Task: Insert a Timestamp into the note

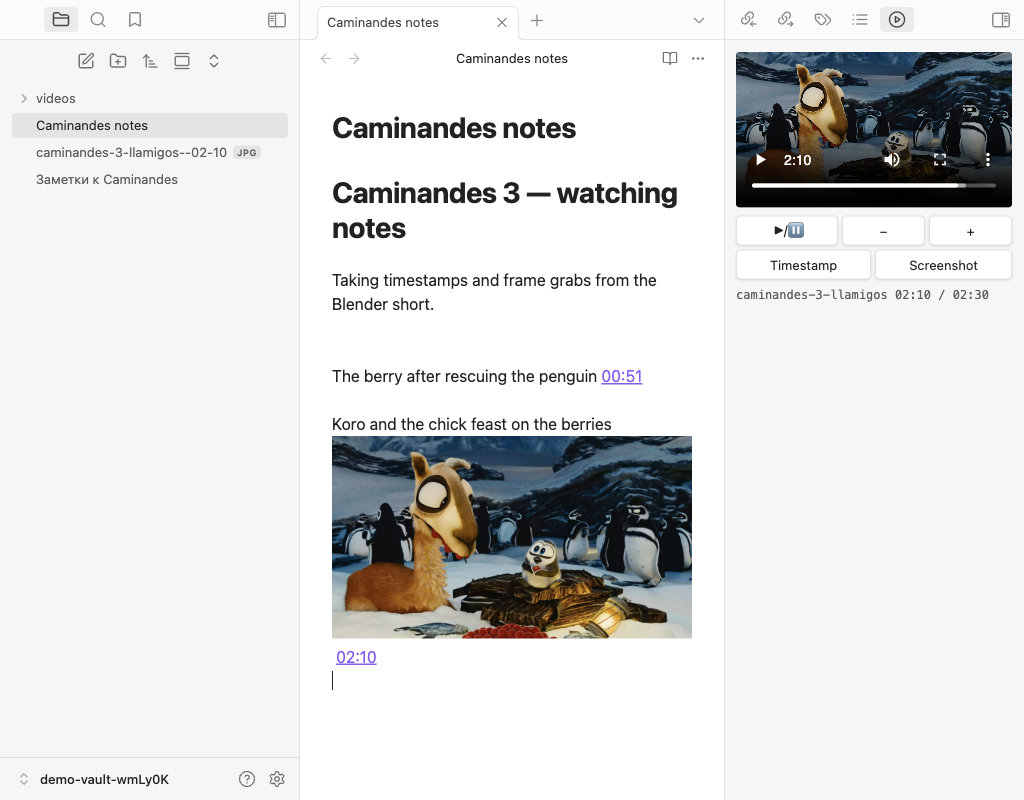Action: (803, 265)
